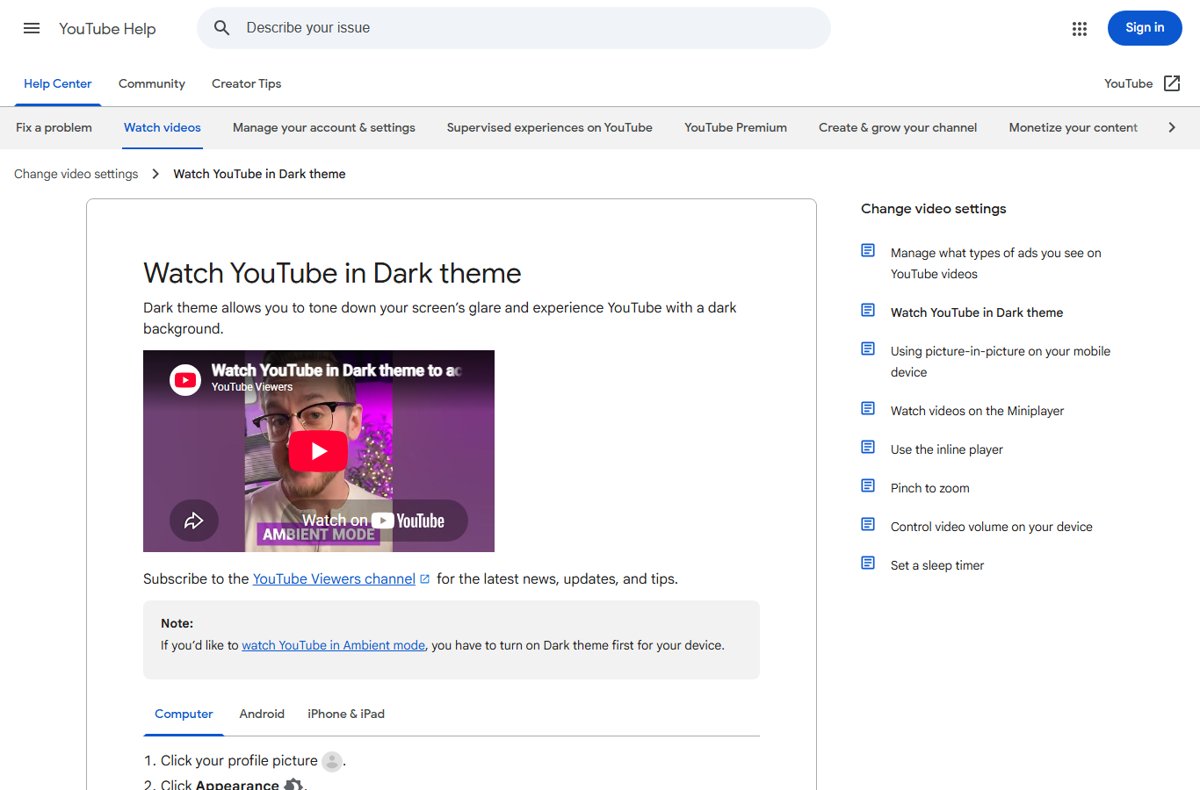Open the YouTube link at top right

(1128, 84)
